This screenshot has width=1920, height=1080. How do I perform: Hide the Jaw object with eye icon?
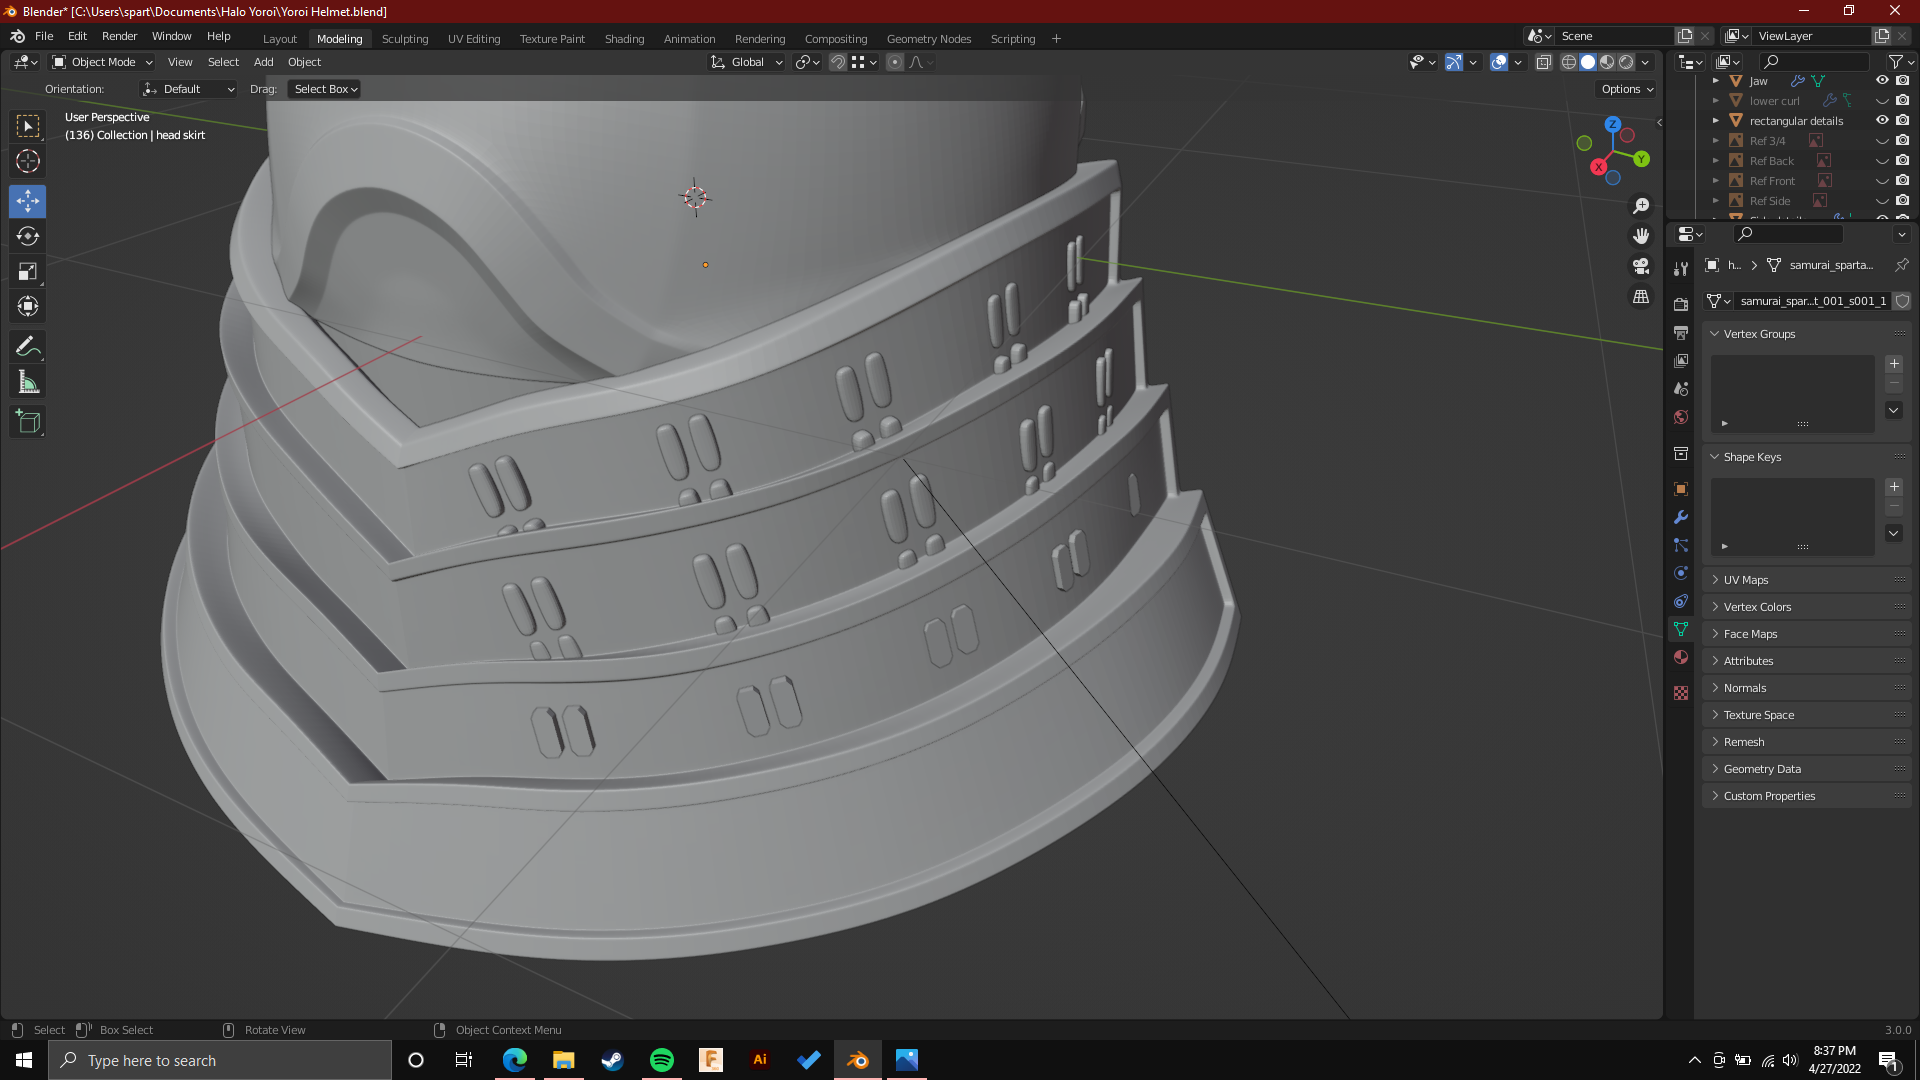click(1882, 80)
